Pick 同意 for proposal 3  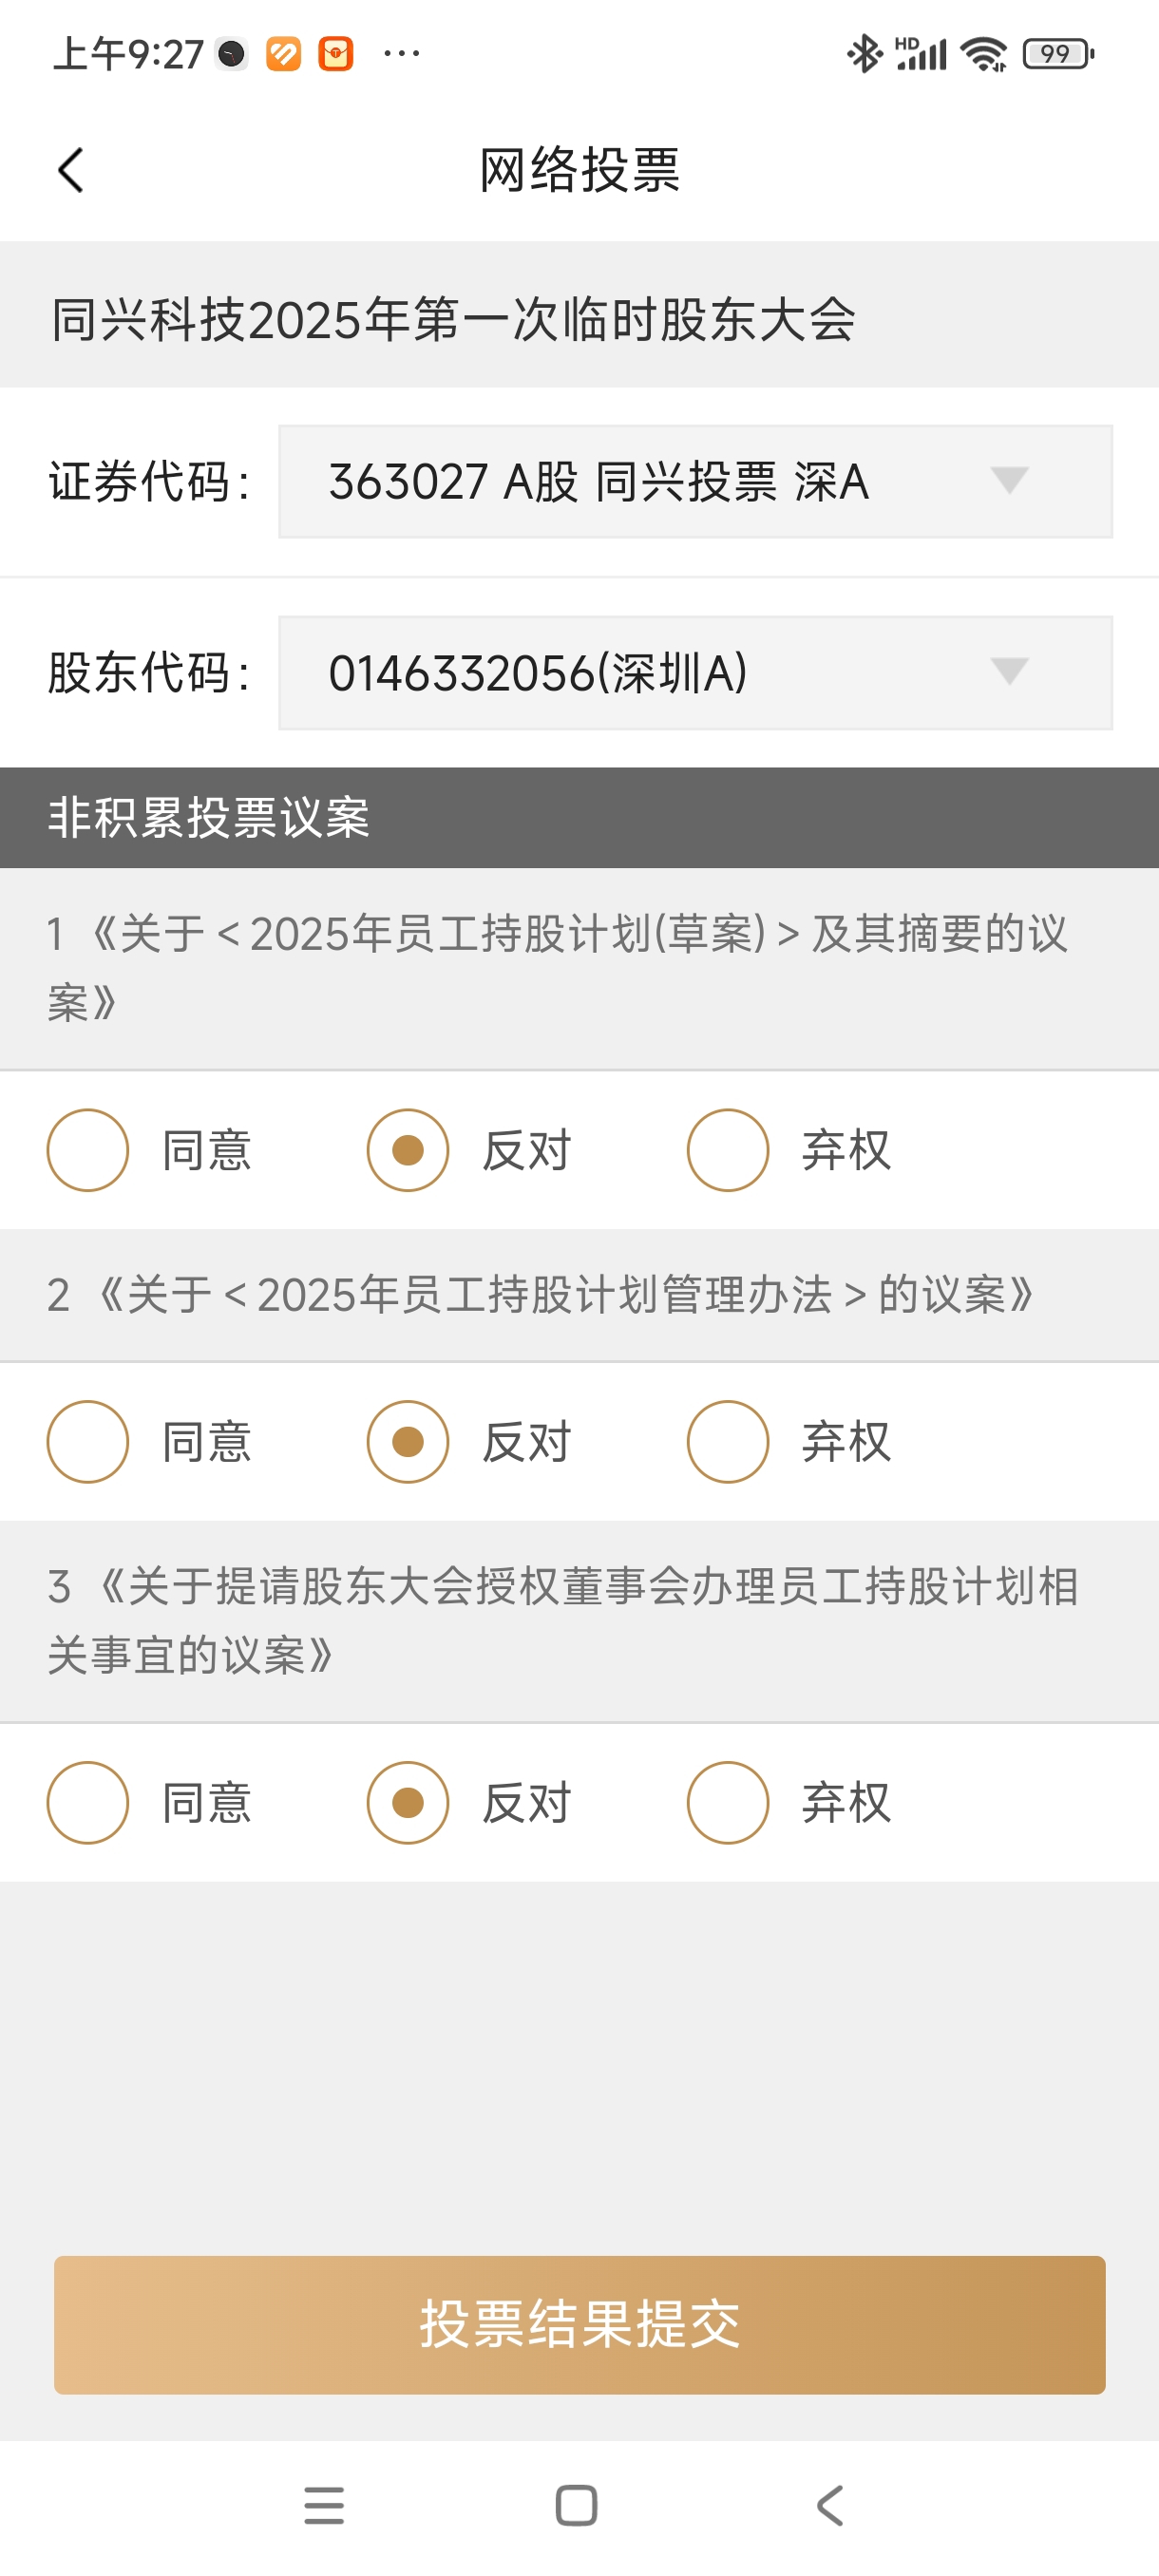pyautogui.click(x=88, y=1802)
